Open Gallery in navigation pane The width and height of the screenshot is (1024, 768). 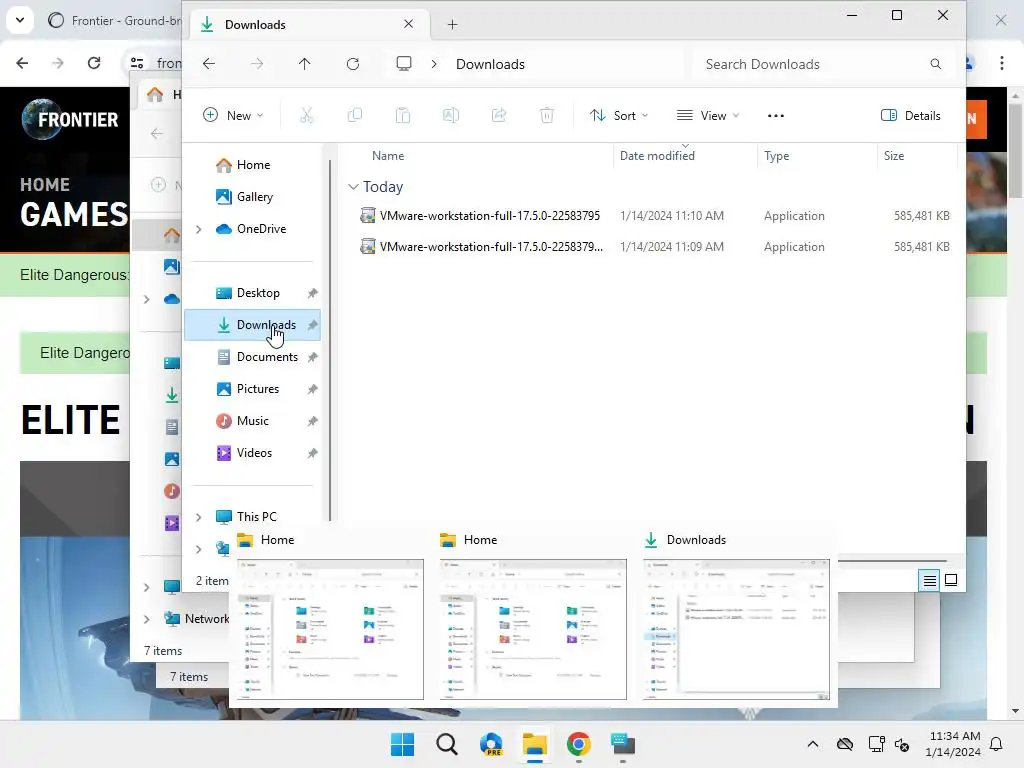253,197
